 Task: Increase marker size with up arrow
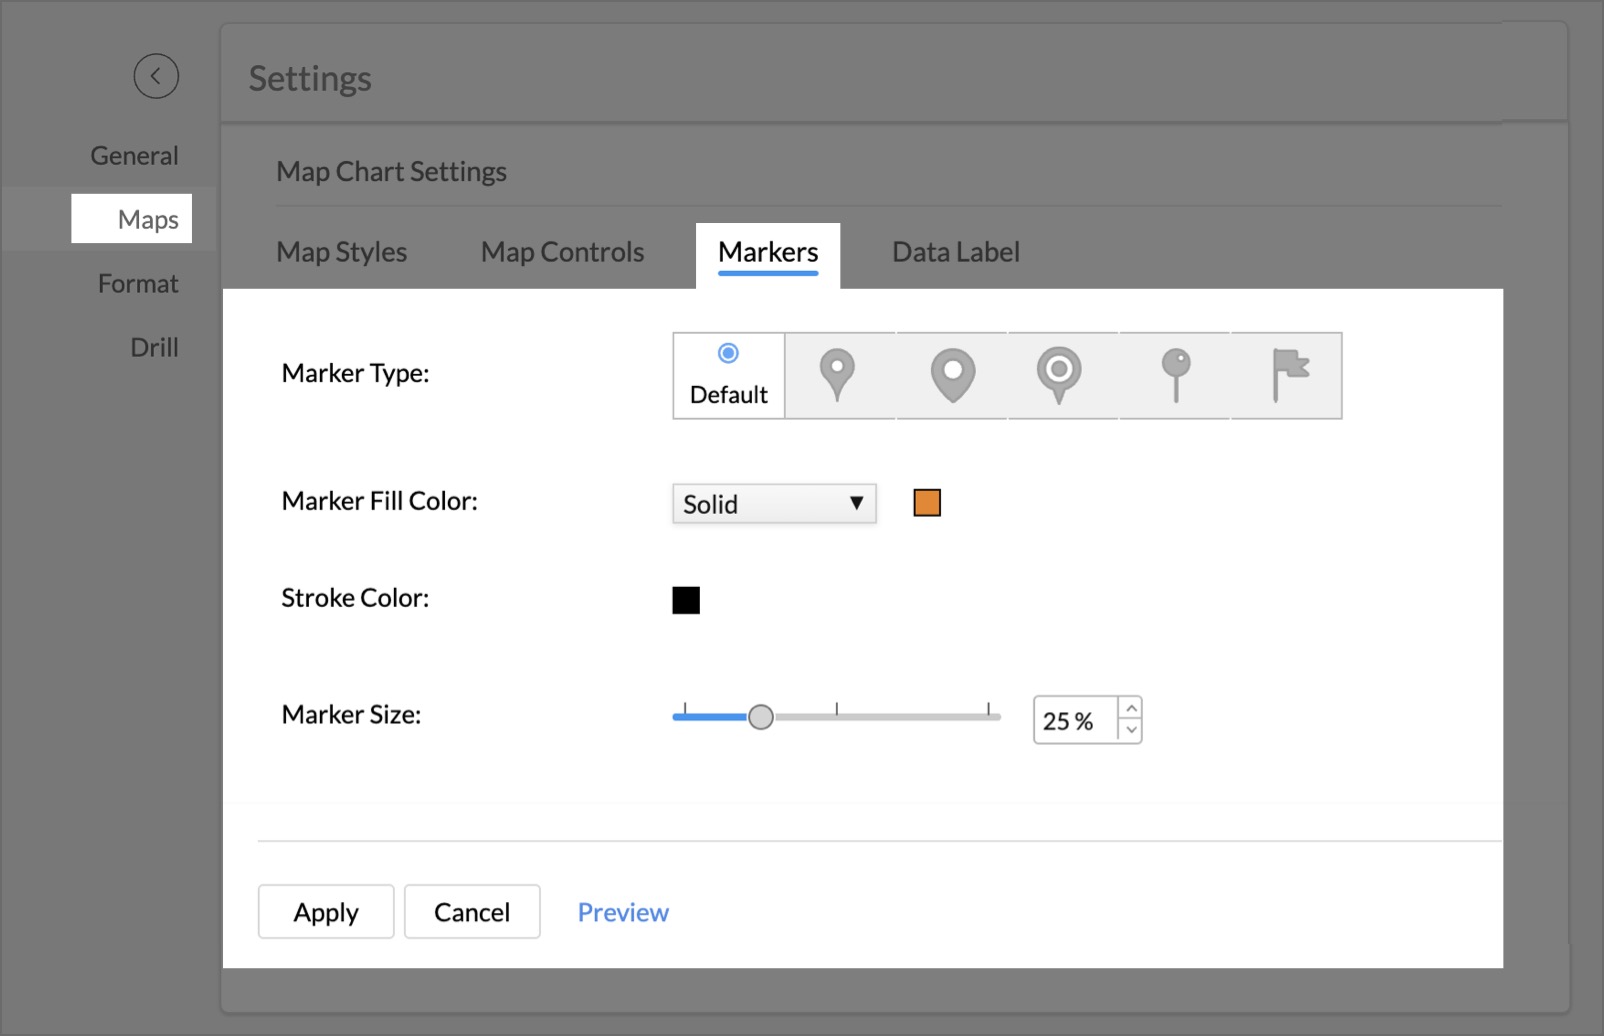(x=1131, y=709)
